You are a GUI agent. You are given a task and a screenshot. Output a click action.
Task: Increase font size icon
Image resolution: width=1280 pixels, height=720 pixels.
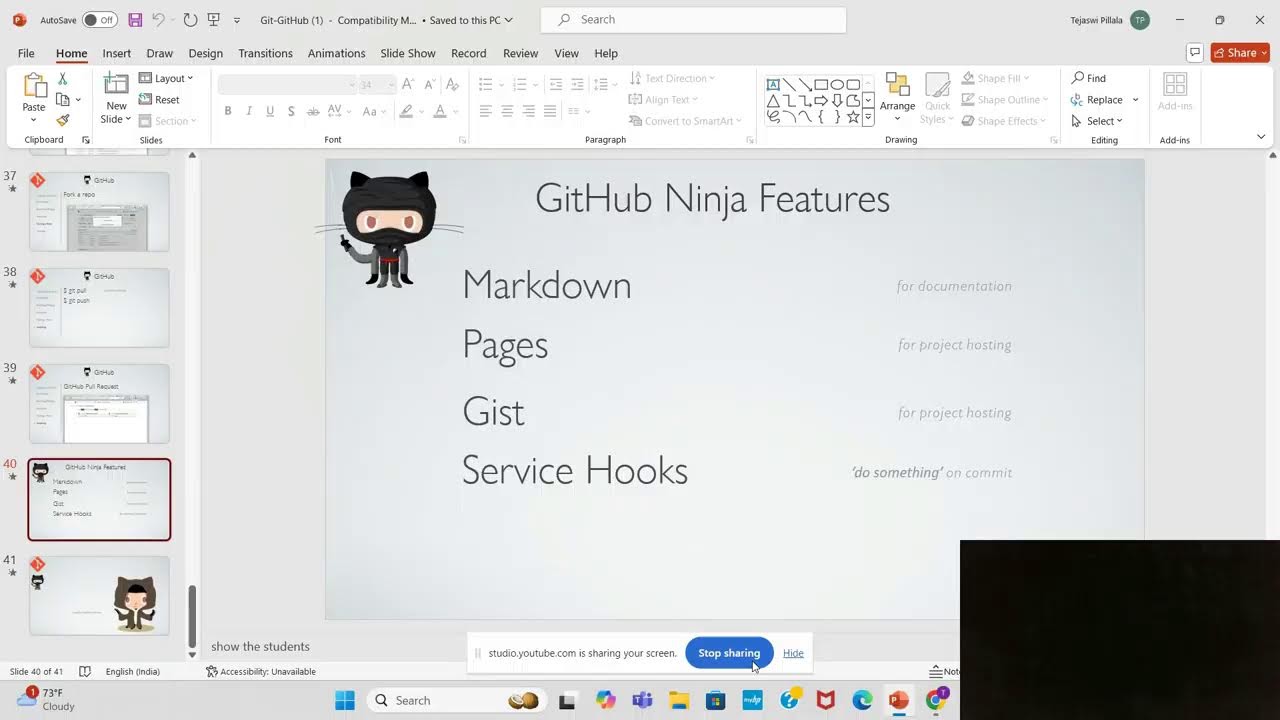(408, 85)
